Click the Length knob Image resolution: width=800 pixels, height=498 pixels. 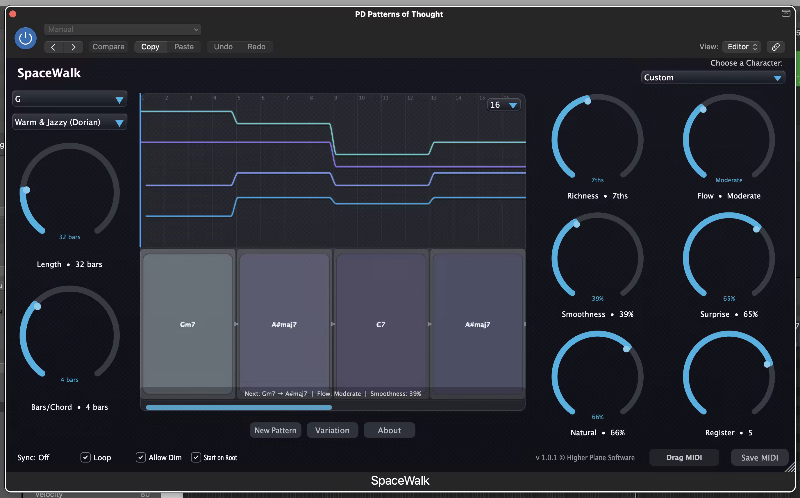[x=70, y=192]
